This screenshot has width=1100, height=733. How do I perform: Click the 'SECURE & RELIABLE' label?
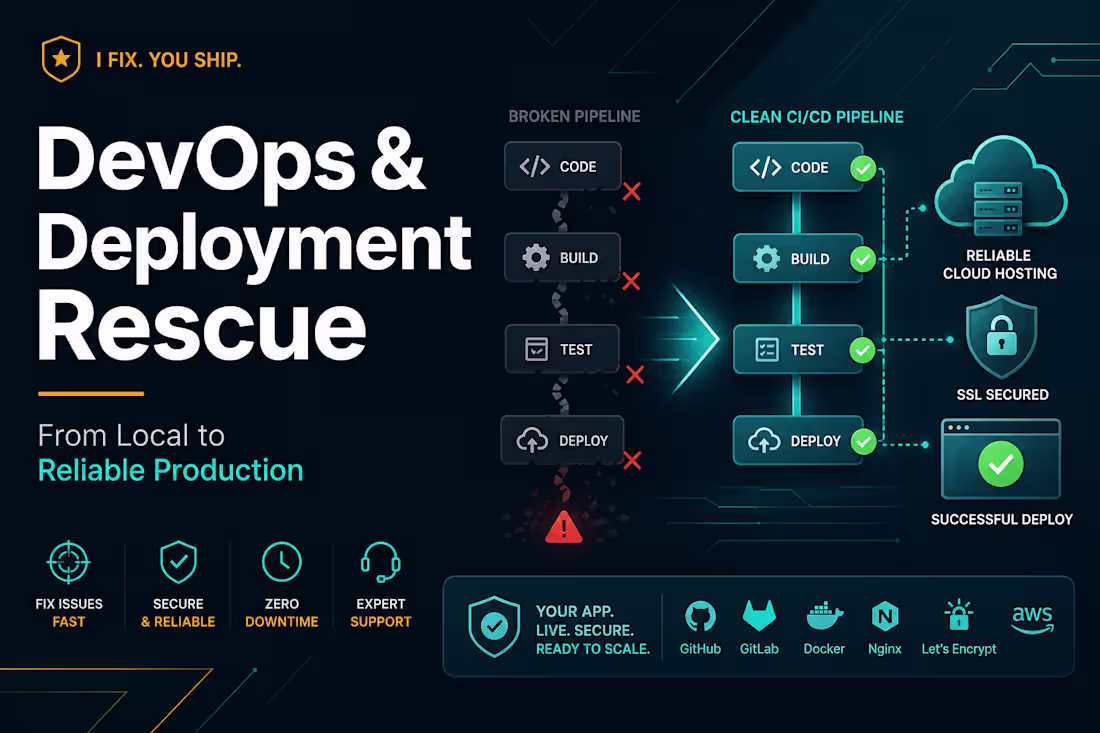(x=178, y=612)
